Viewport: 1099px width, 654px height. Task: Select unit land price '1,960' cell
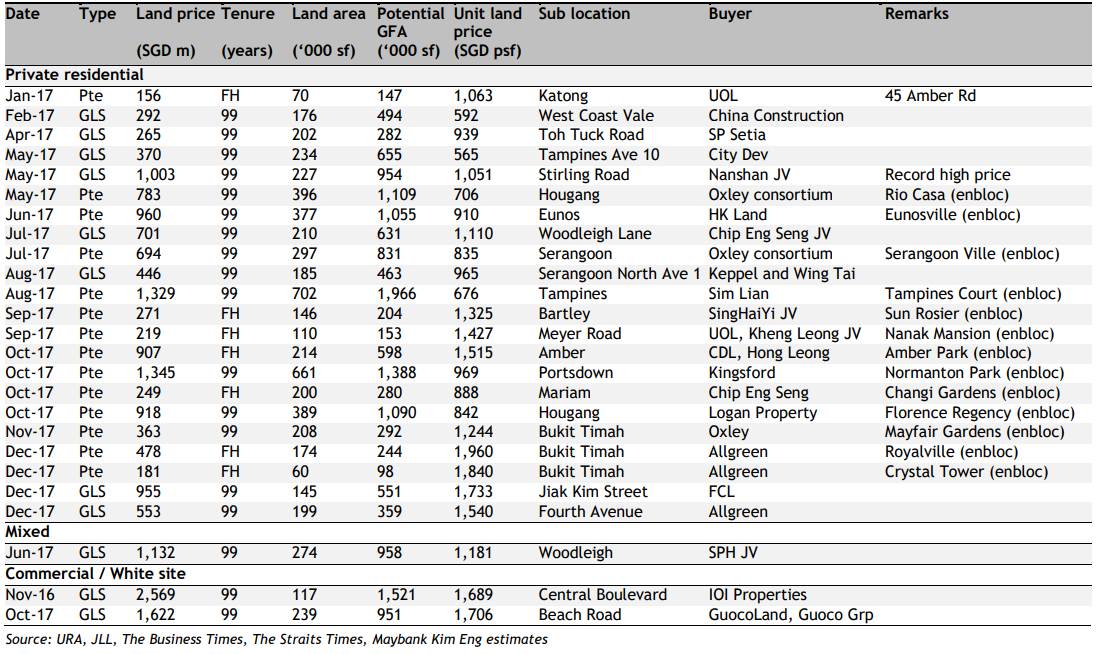tap(473, 452)
